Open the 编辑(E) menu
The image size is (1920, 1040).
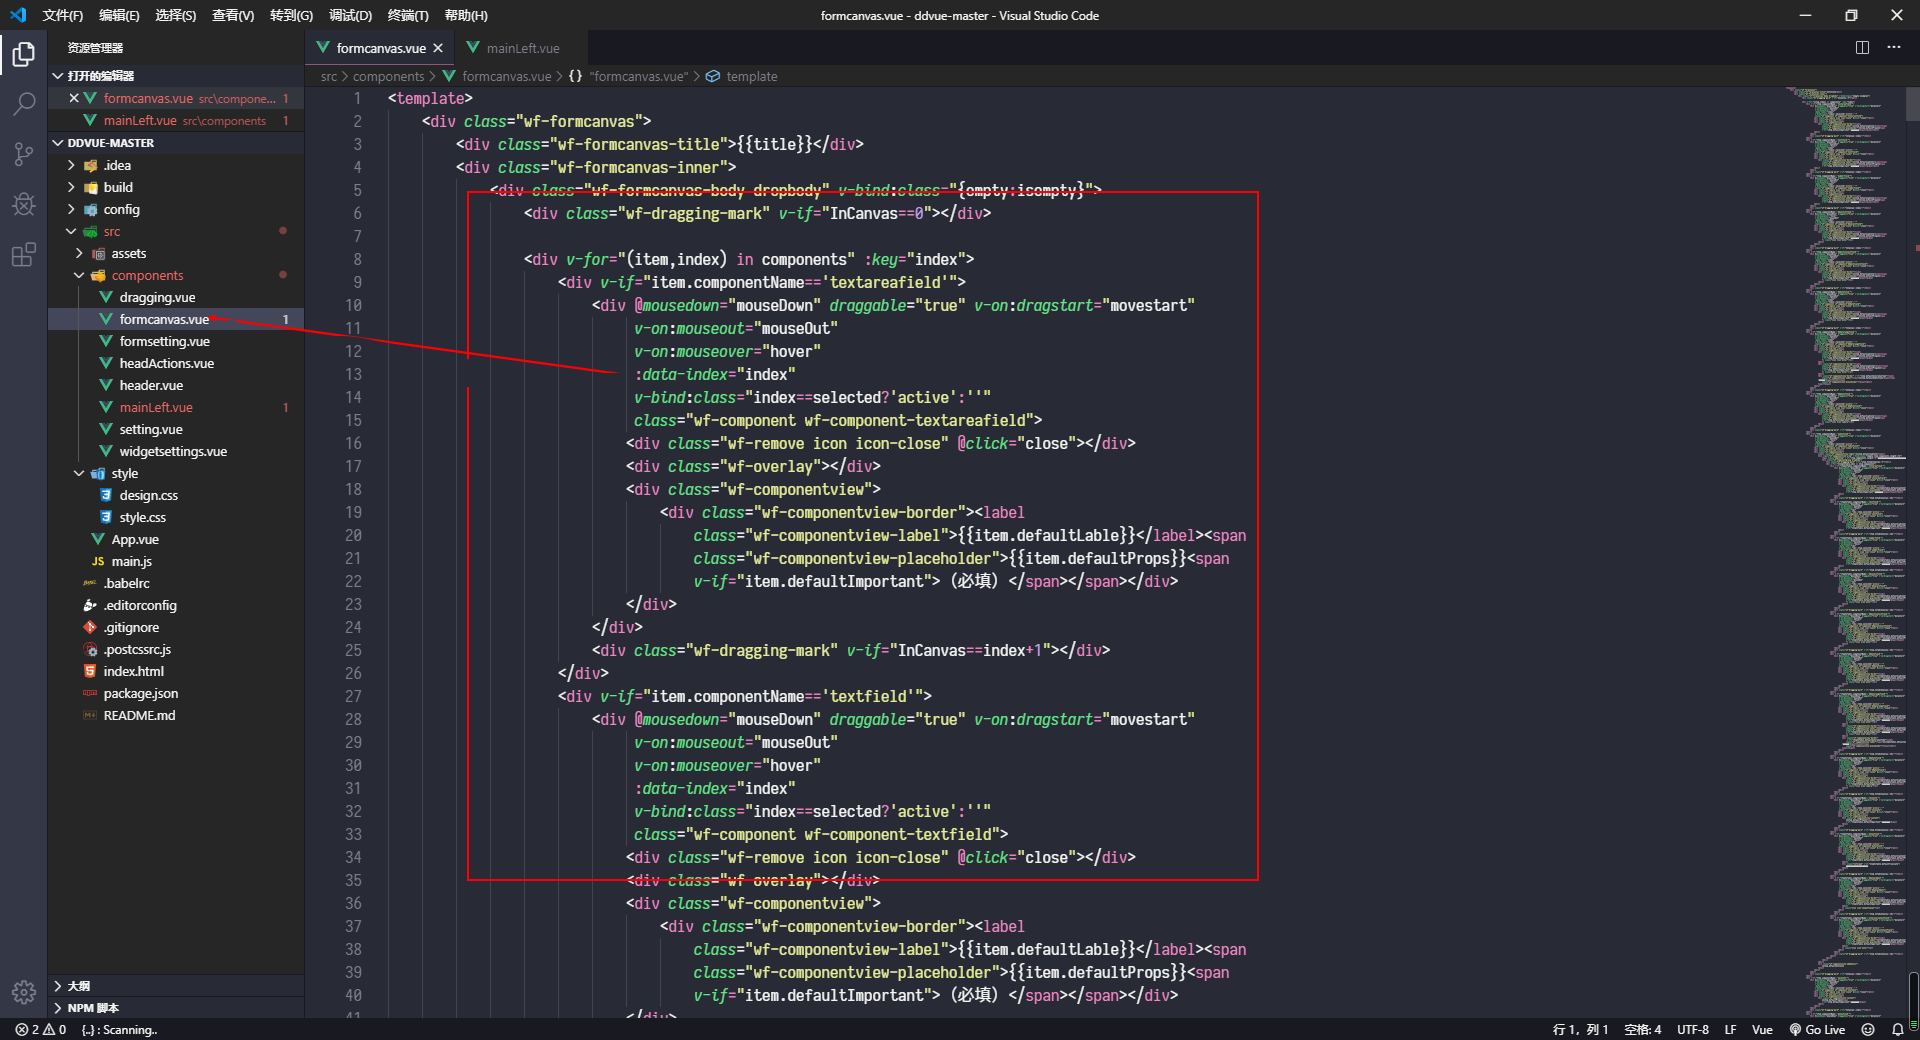pyautogui.click(x=120, y=15)
